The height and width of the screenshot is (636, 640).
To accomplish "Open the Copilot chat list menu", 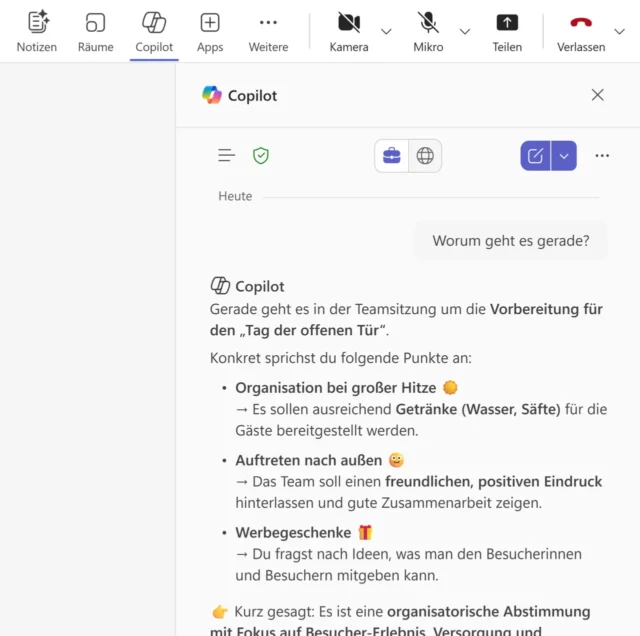I will coord(227,156).
